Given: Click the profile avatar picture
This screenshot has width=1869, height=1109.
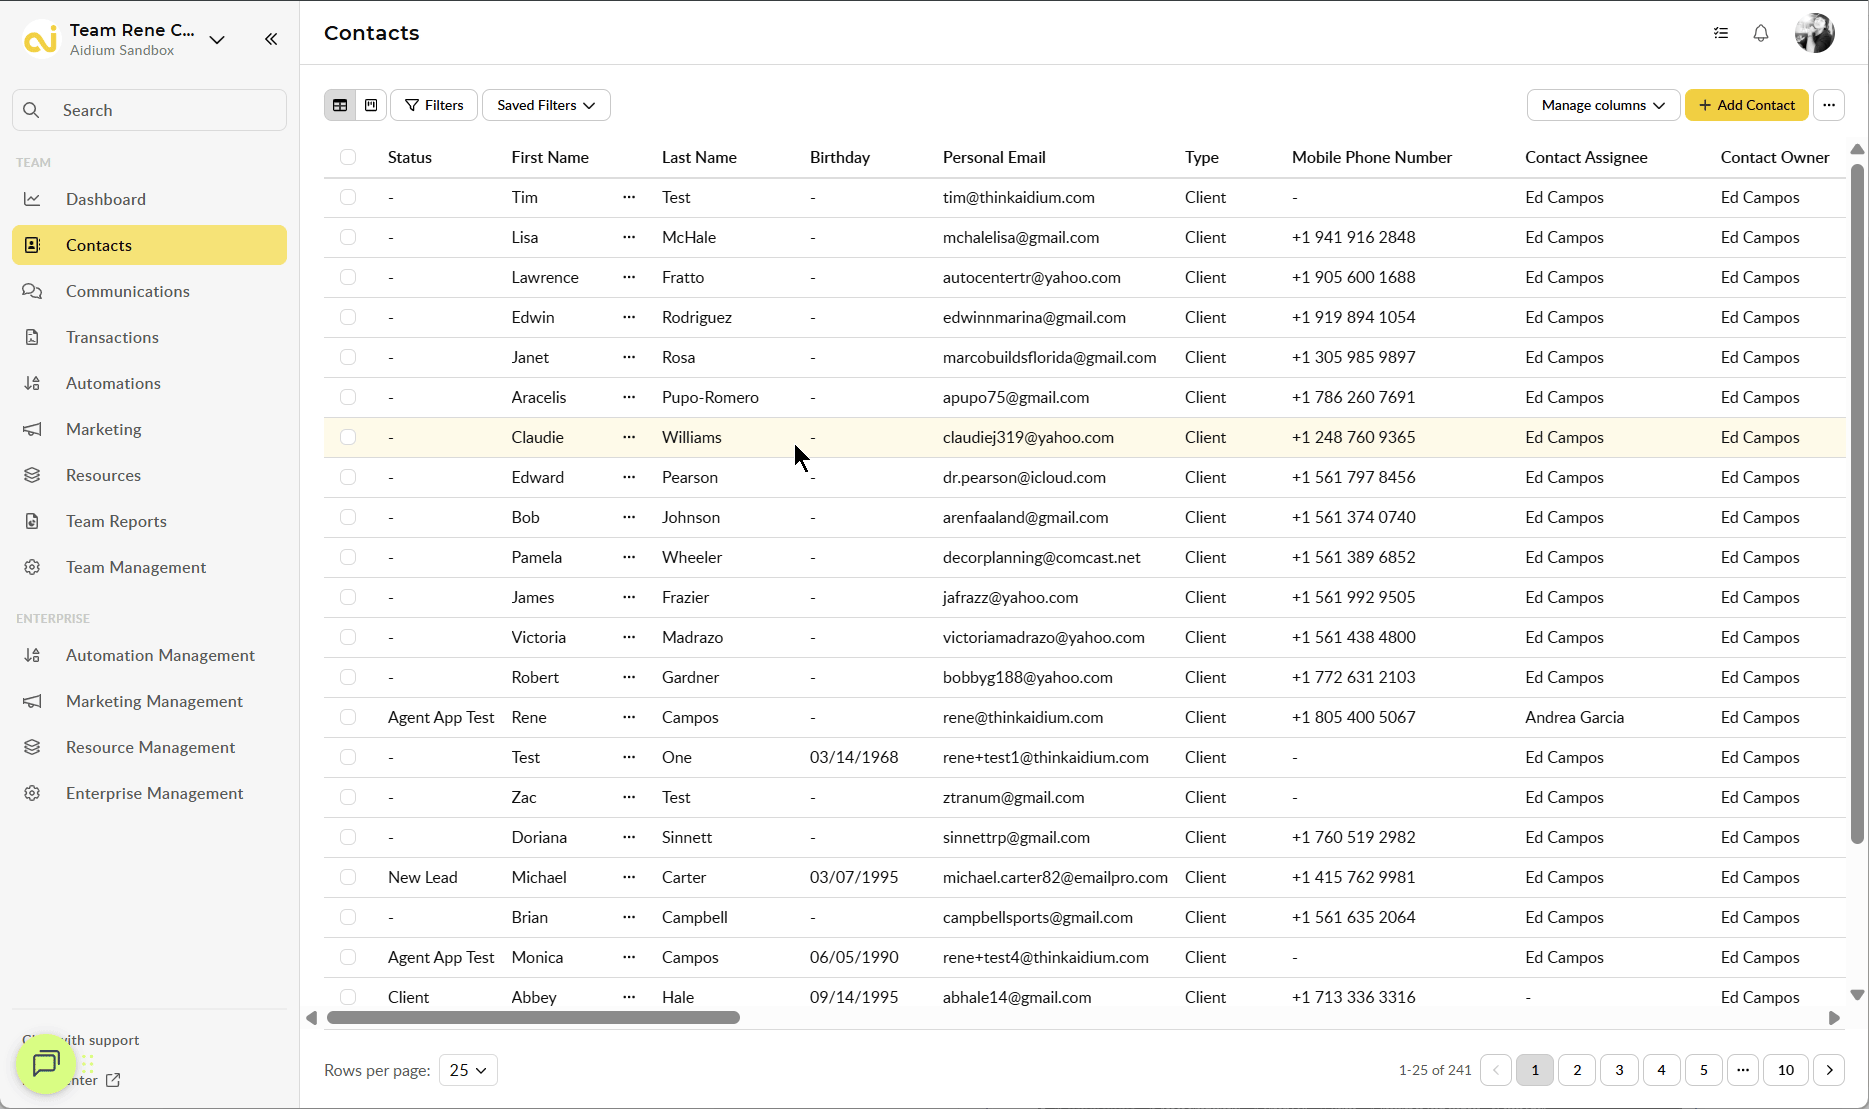Looking at the screenshot, I should 1814,33.
